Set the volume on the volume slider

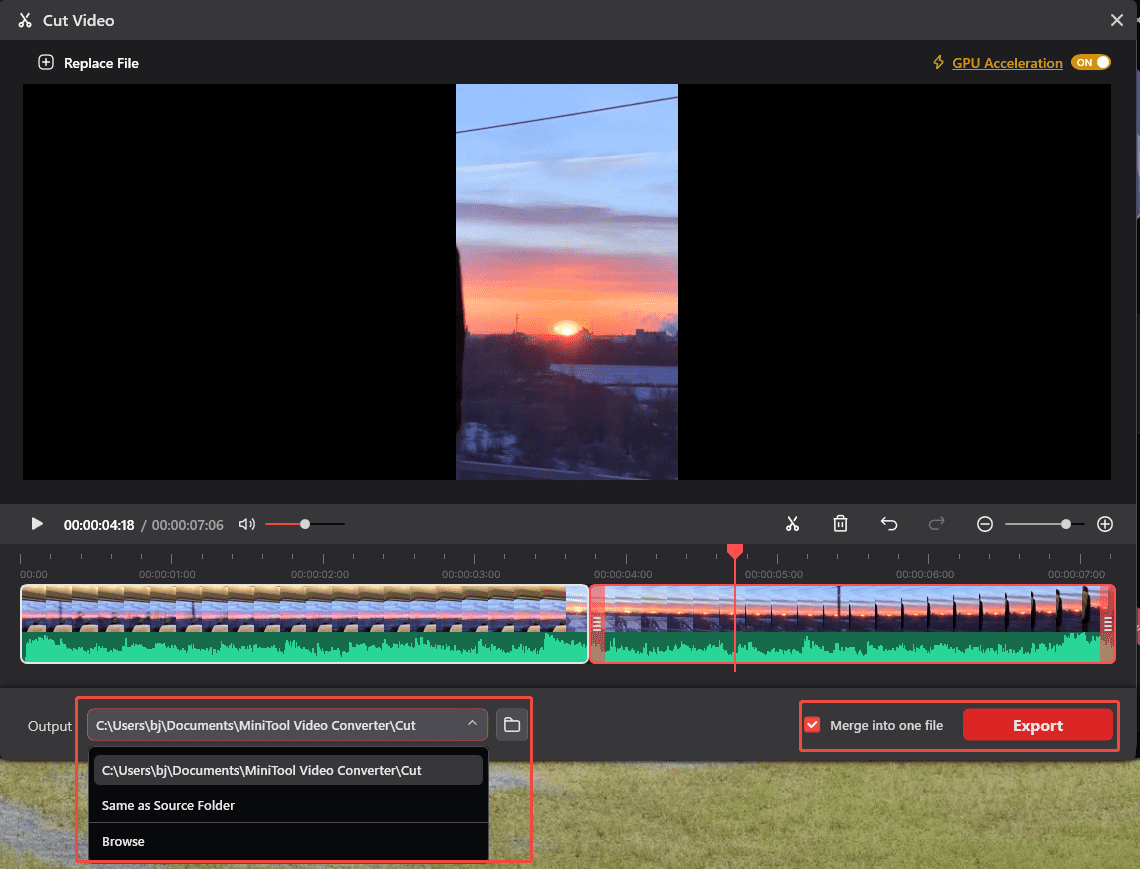click(305, 524)
